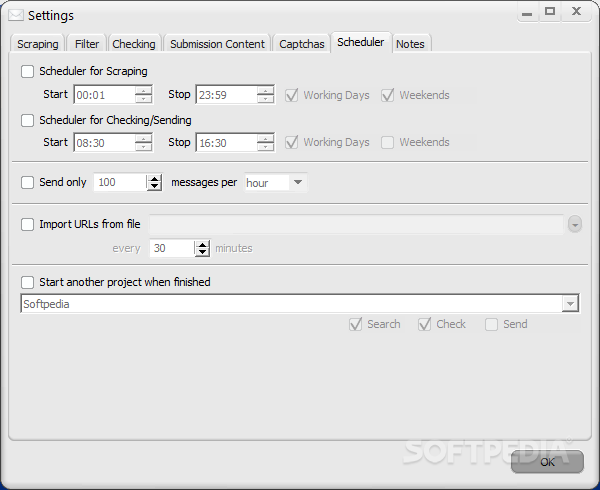Select the Scheduler tab
Viewport: 600px width, 490px height.
pos(360,42)
